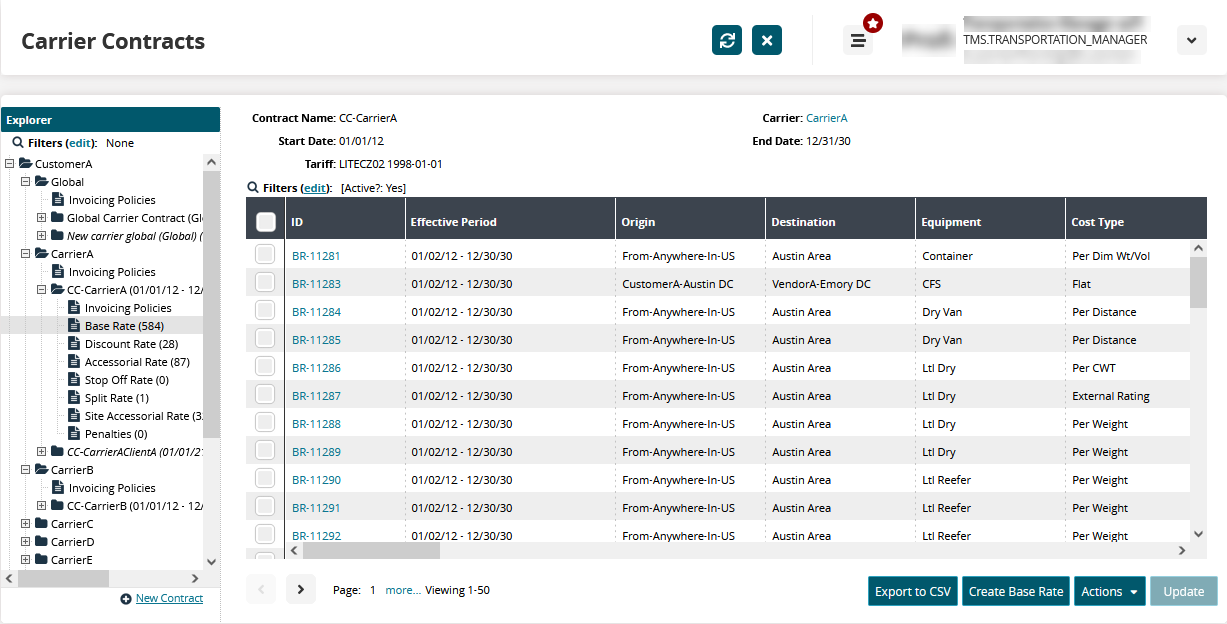Viewport: 1227px width, 624px height.
Task: Click the Explorer filters magnifier icon
Action: pyautogui.click(x=18, y=143)
